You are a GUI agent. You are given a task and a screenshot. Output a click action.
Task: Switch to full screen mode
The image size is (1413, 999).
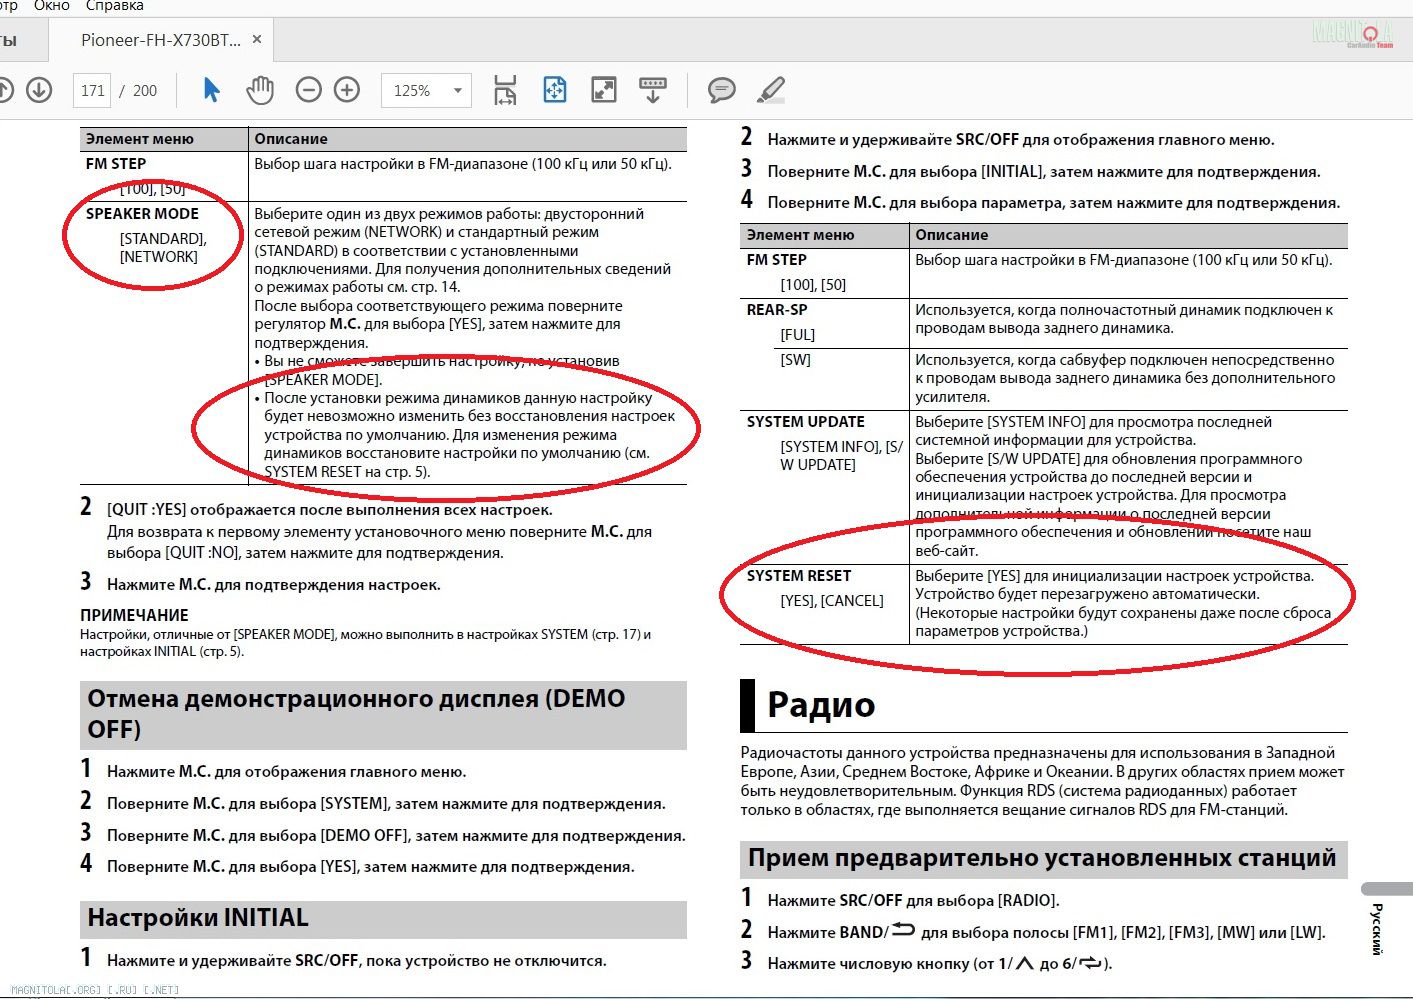[604, 90]
